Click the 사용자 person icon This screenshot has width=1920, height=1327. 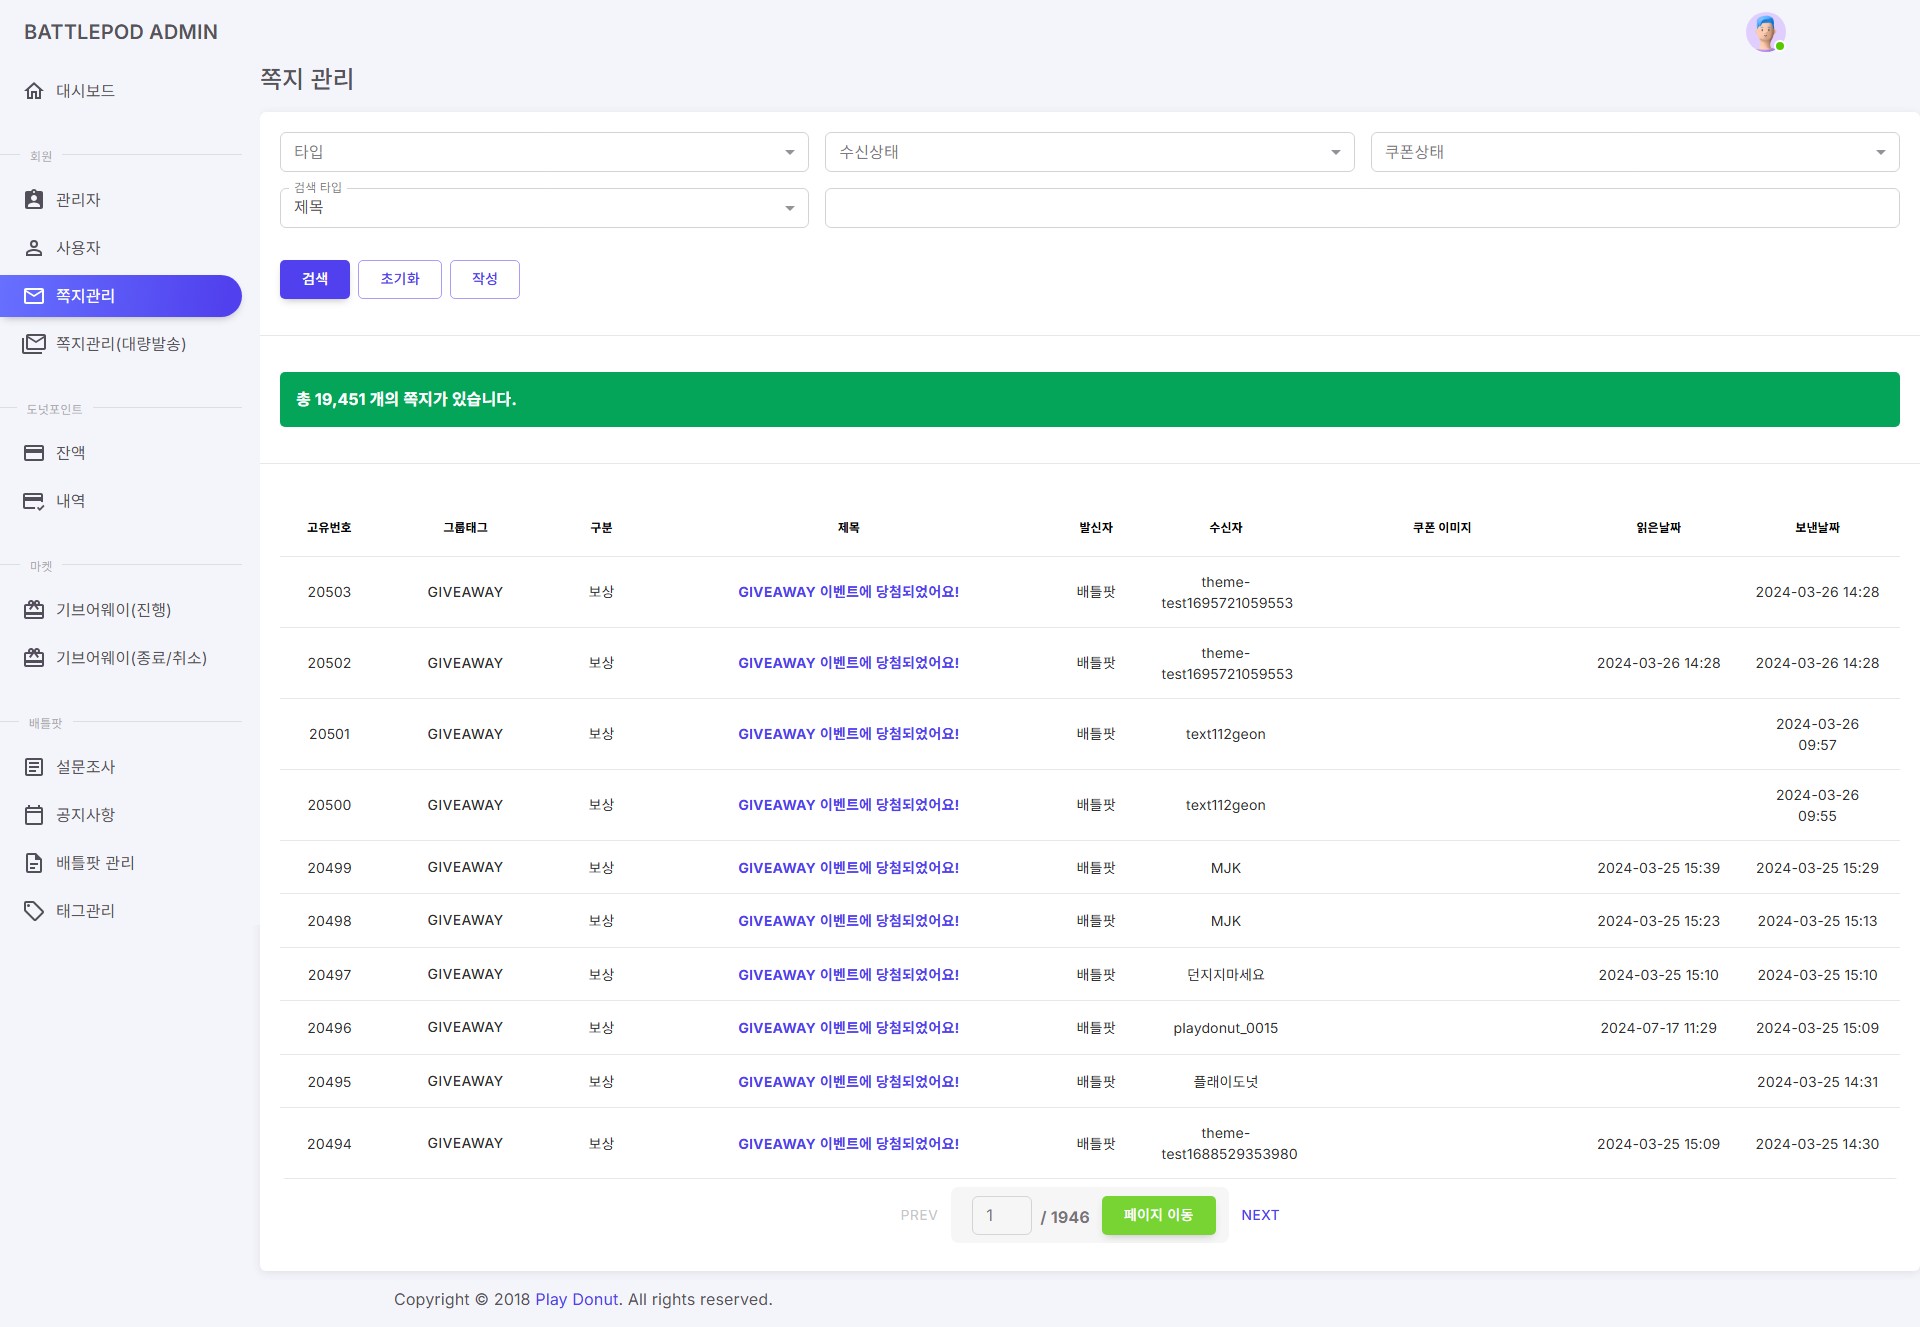[34, 248]
